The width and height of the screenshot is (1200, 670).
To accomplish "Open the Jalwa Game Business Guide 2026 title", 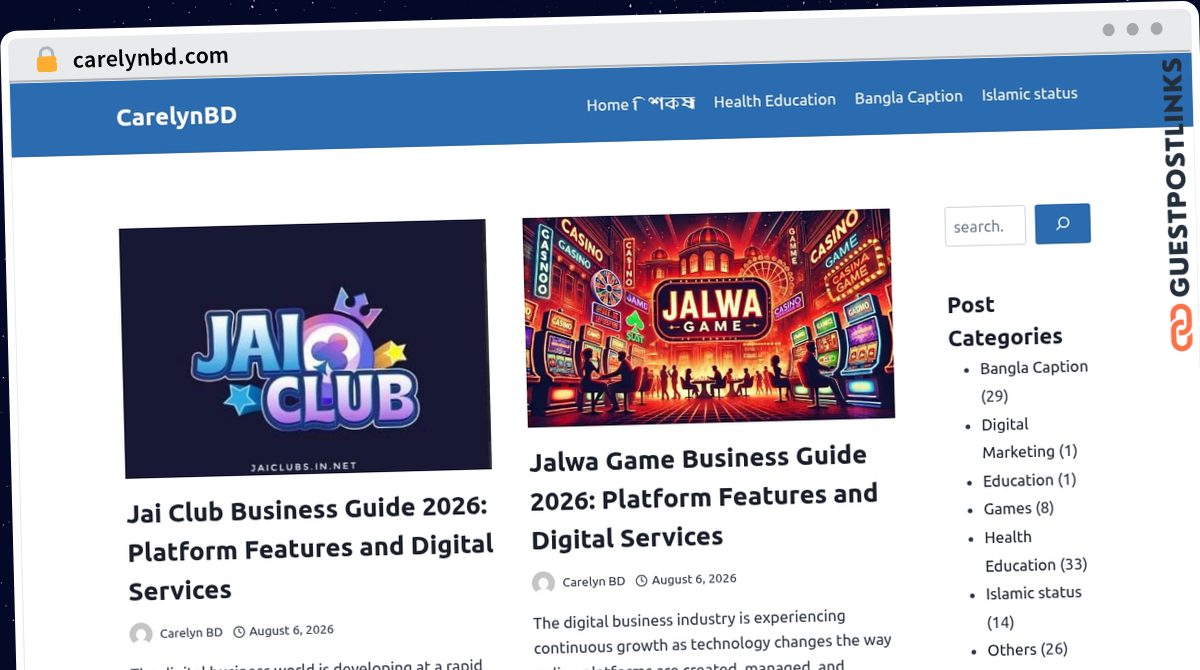I will click(x=704, y=497).
